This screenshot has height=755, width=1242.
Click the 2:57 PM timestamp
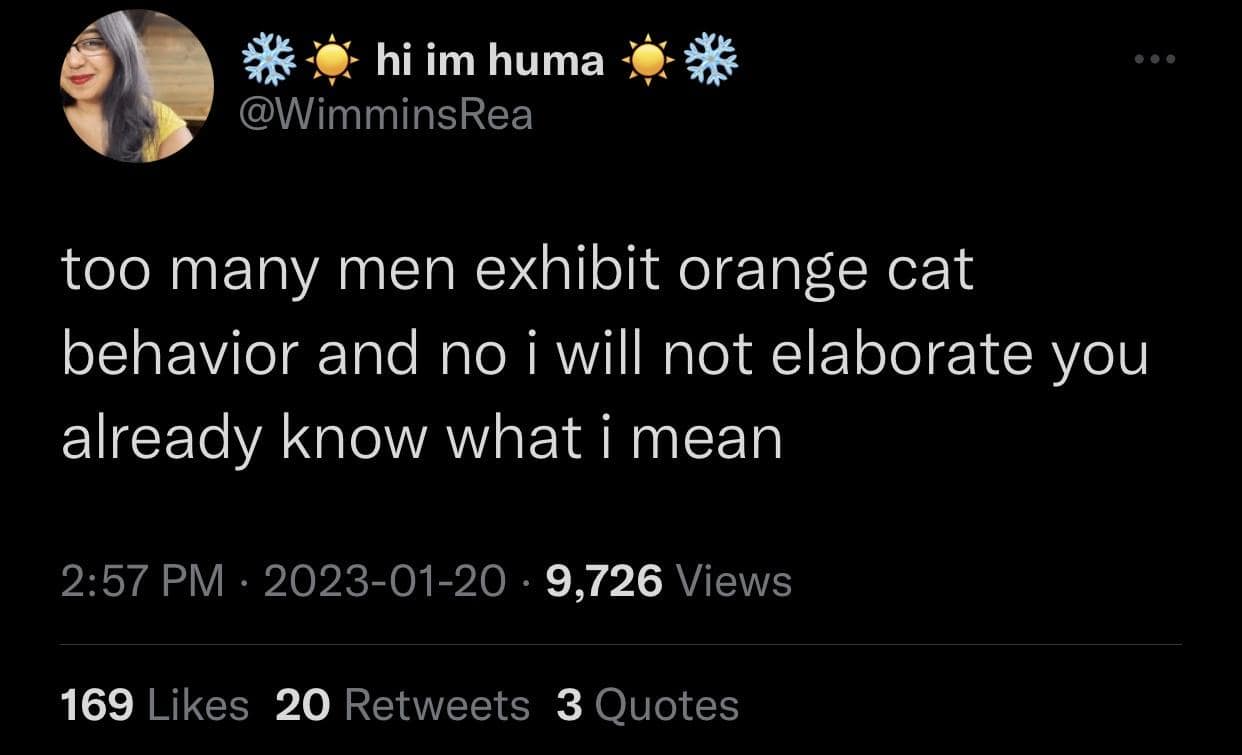coord(142,581)
